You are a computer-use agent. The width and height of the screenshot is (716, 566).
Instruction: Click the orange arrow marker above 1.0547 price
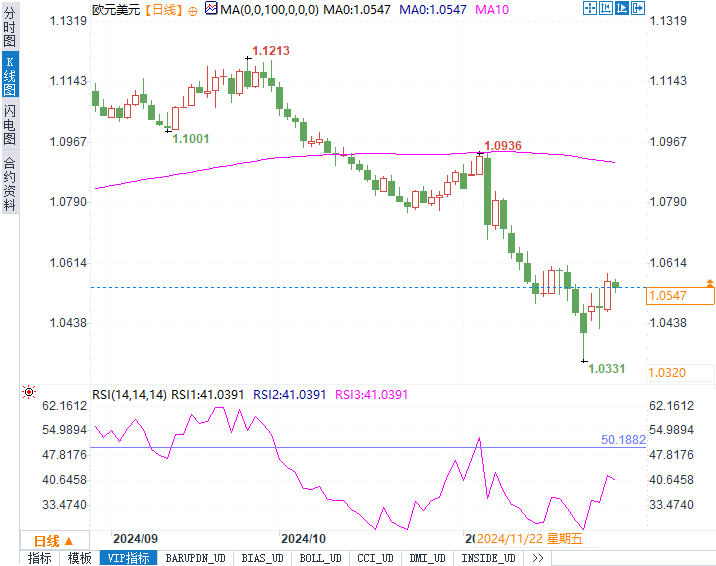710,283
